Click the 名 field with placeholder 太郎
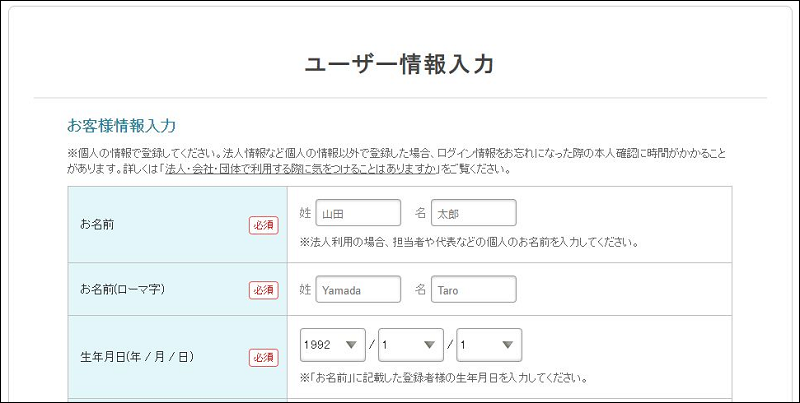 [x=473, y=213]
